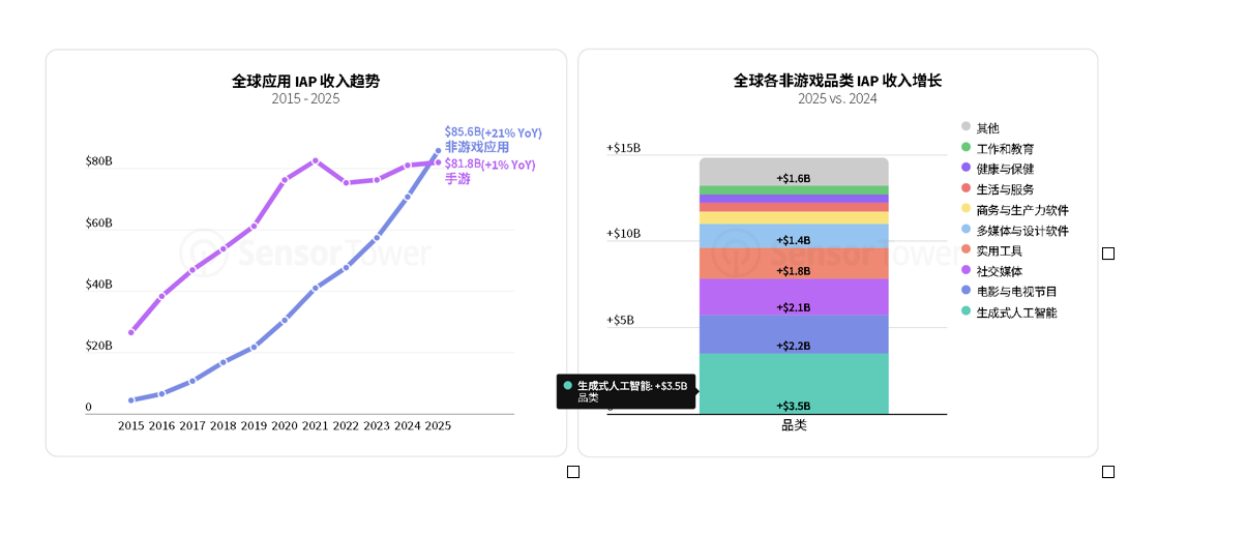
Task: Click the +$5B axis label
Action: click(620, 320)
